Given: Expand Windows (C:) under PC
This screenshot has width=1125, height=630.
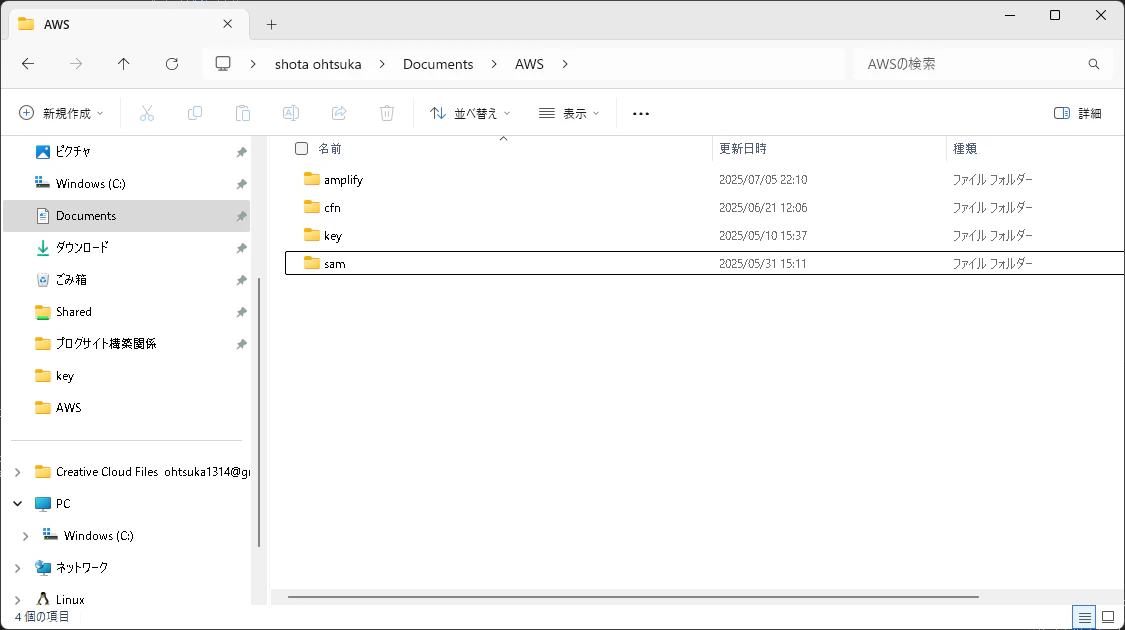Looking at the screenshot, I should coord(26,536).
